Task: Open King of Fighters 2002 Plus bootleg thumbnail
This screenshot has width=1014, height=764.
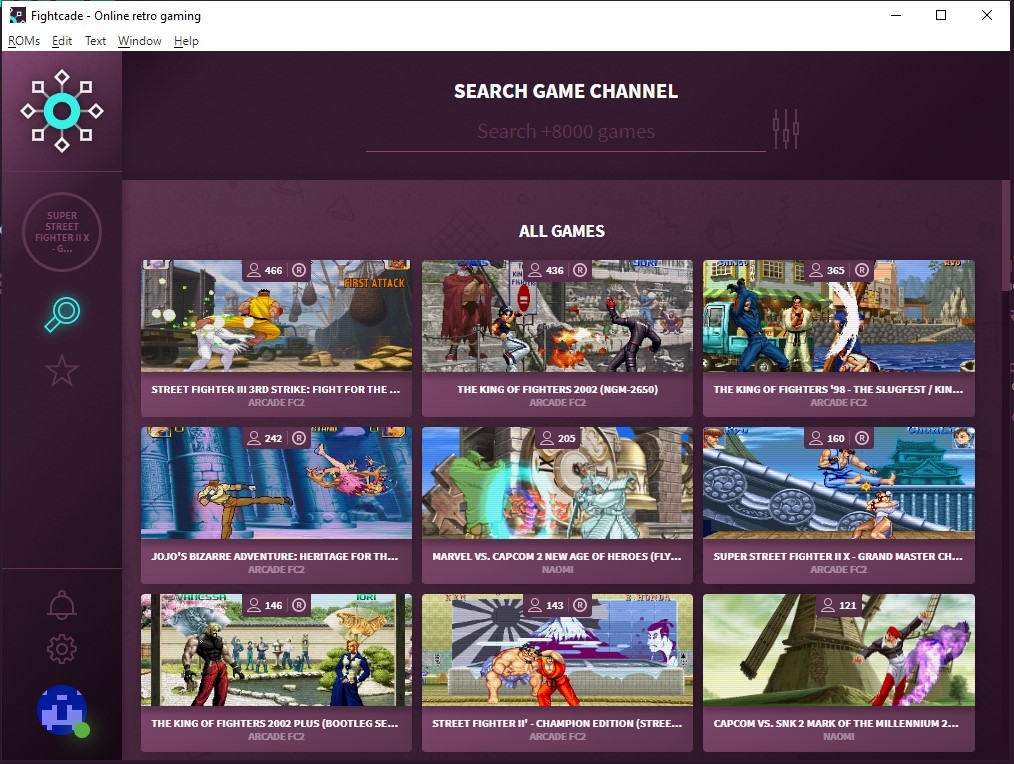Action: coord(276,650)
